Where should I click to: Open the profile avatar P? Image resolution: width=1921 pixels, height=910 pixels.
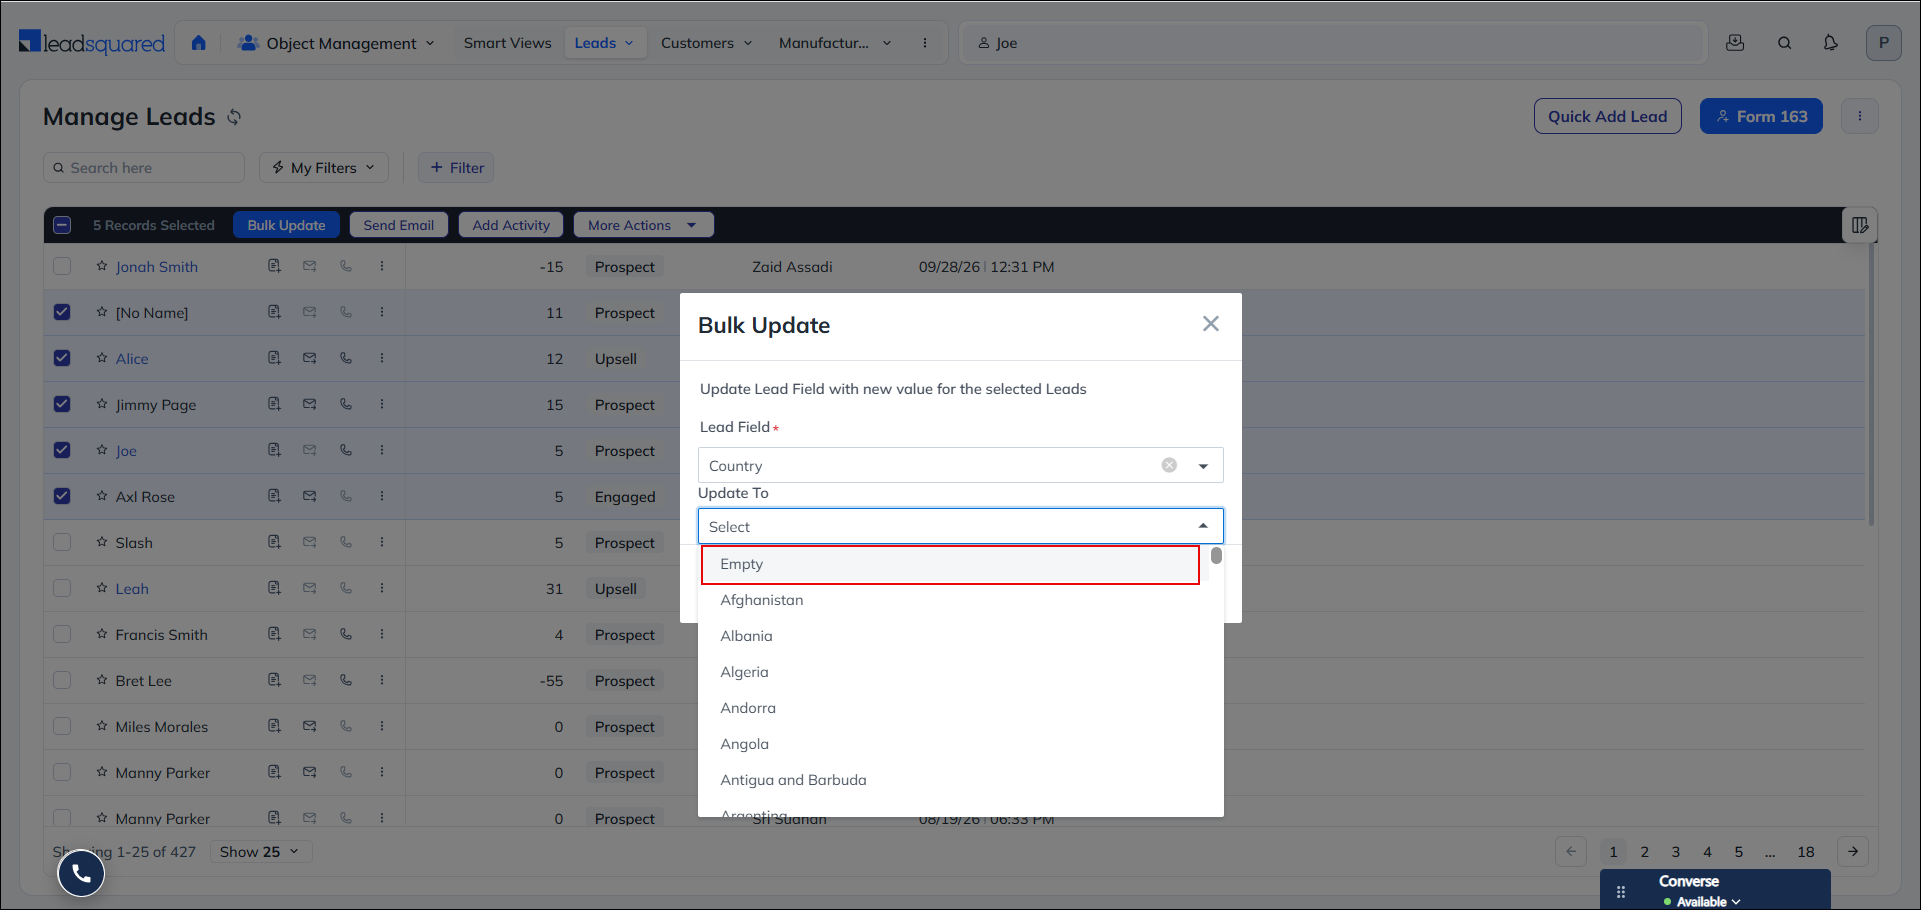pyautogui.click(x=1884, y=43)
